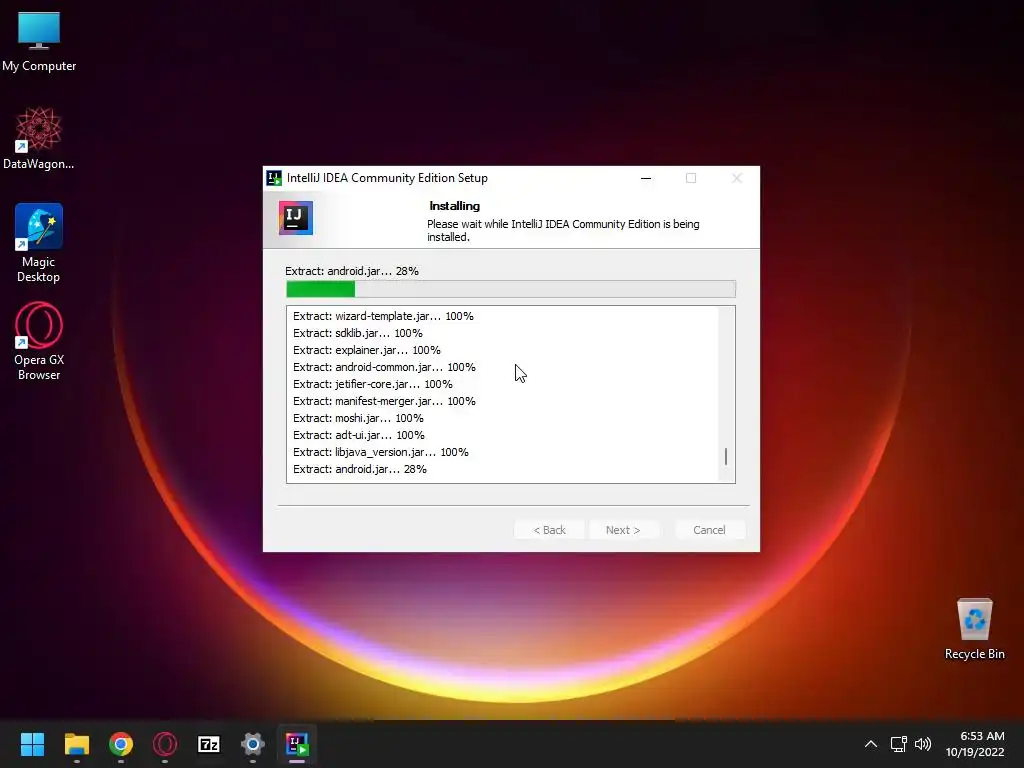
Task: Click the 'Extract: wizard-template.jar... 100%' log line
Action: (383, 316)
